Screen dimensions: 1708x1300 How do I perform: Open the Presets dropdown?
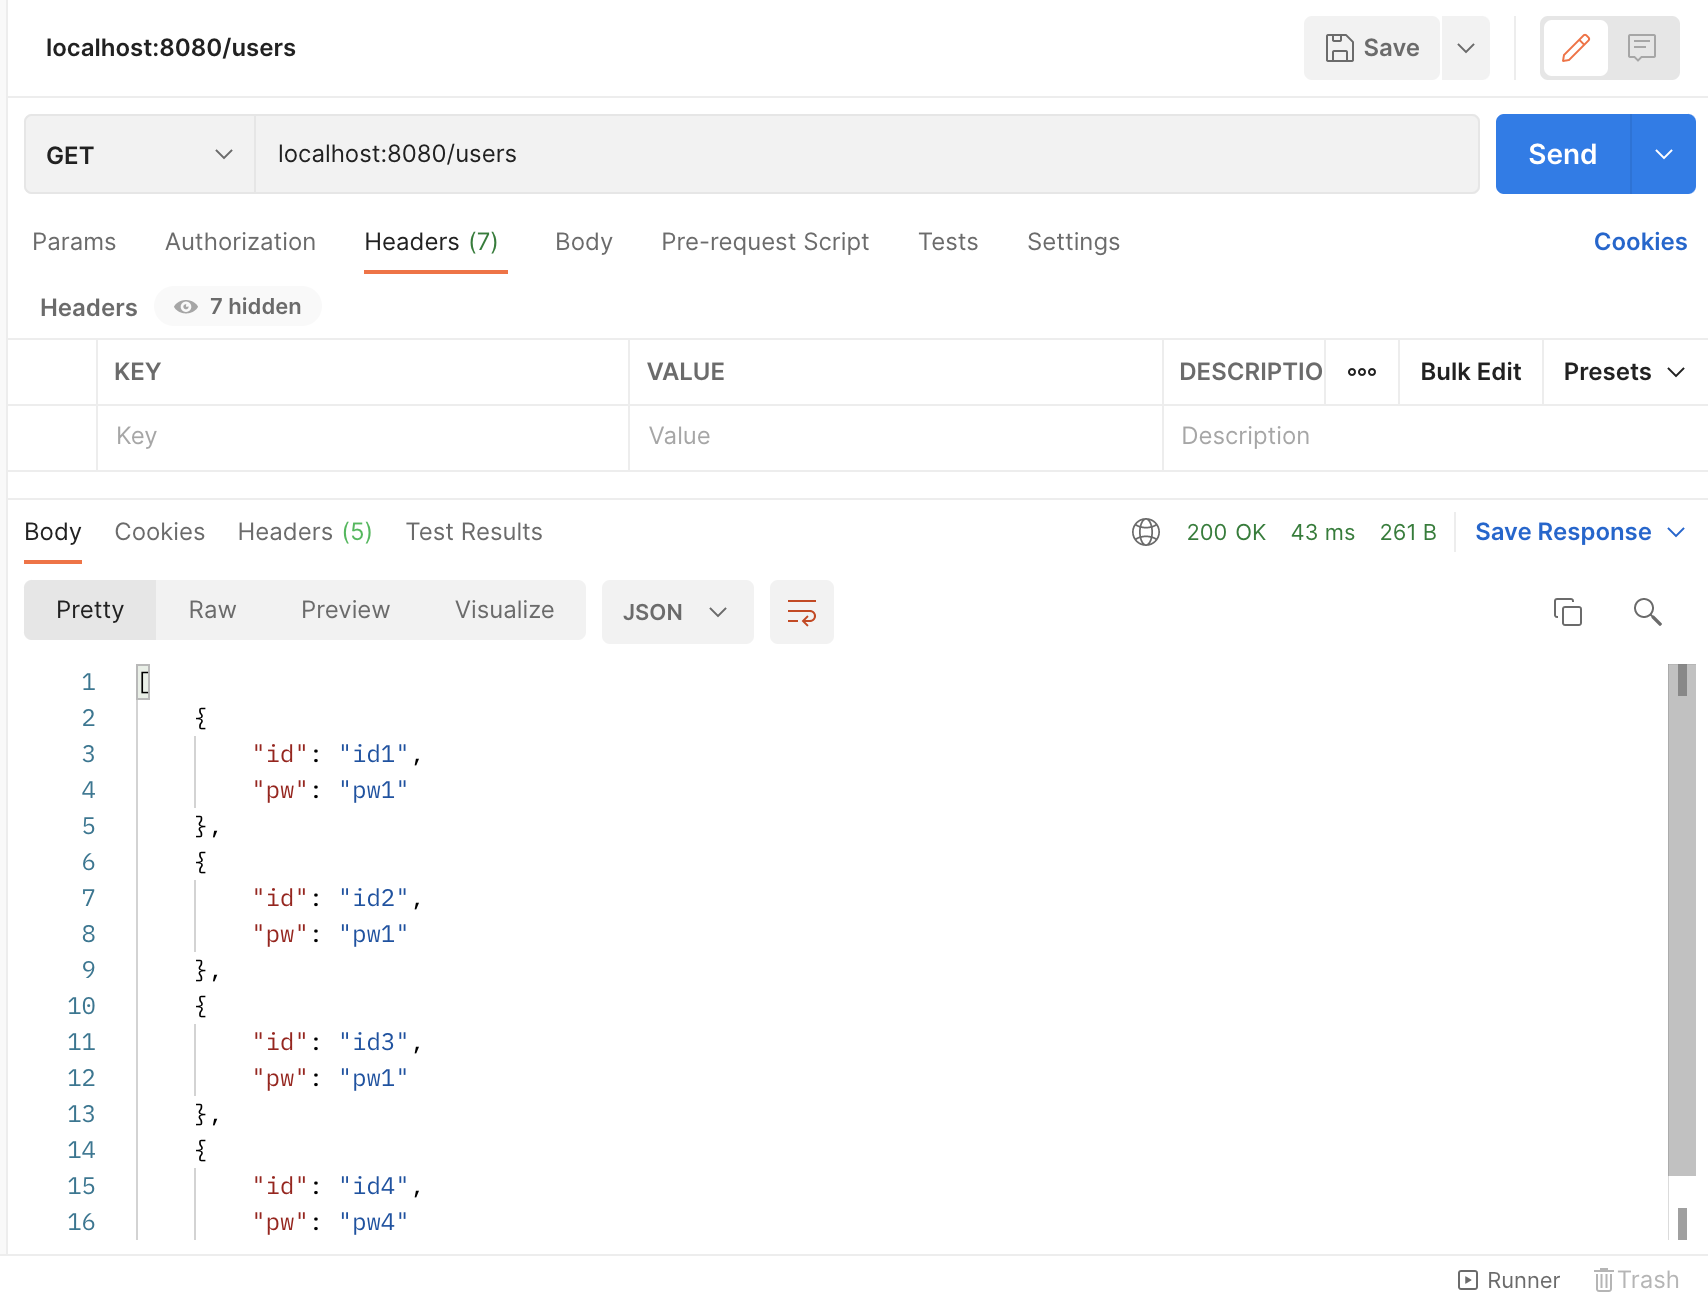1624,372
